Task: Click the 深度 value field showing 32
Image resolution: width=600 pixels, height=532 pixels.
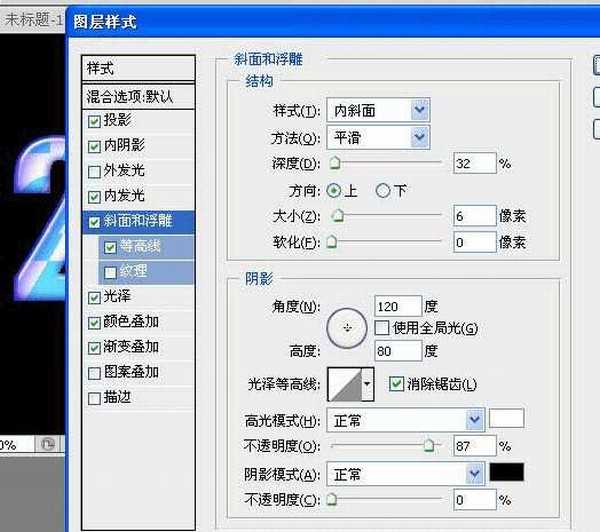Action: [474, 163]
